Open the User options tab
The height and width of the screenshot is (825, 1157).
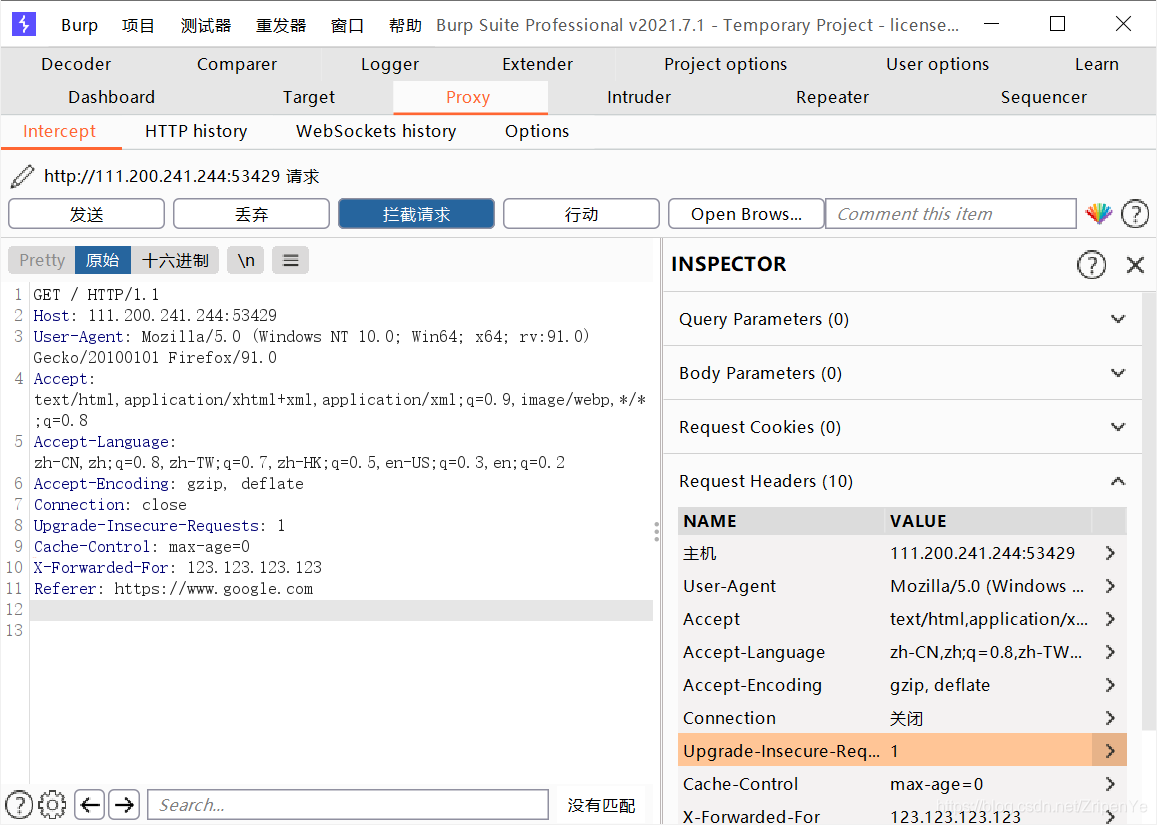pos(937,64)
